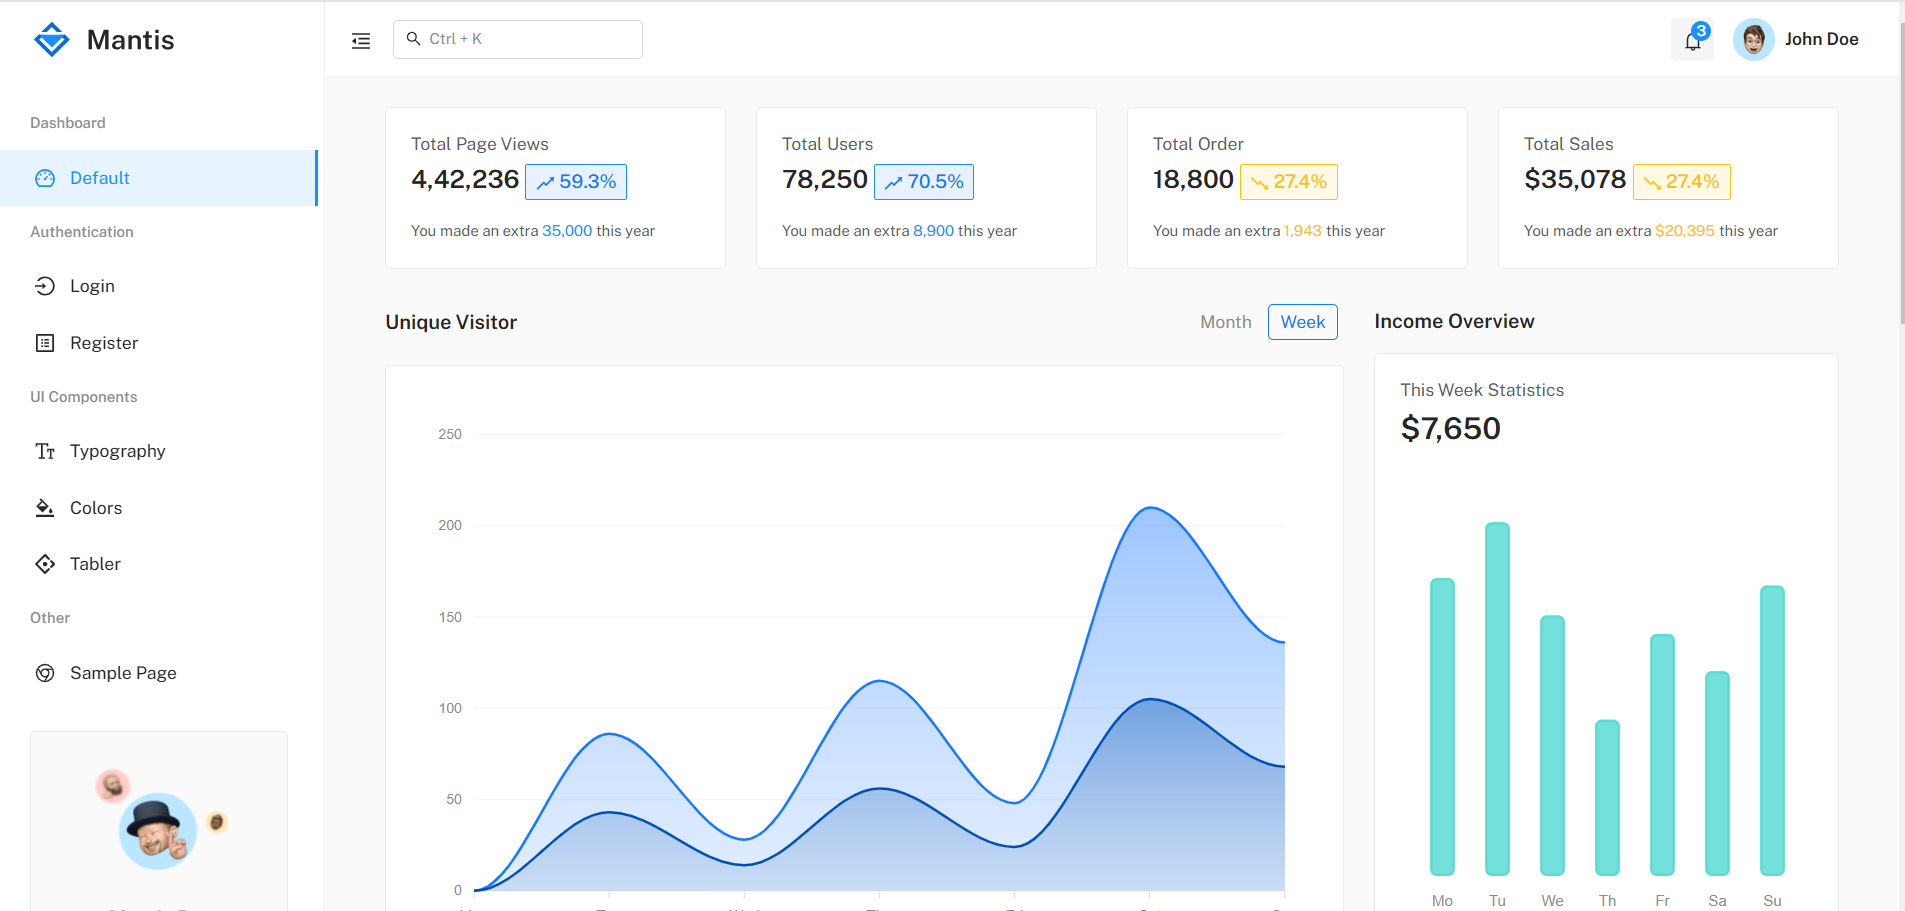Click the Total Page Views card value 4,42,236
This screenshot has height=911, width=1905.
[x=465, y=179]
